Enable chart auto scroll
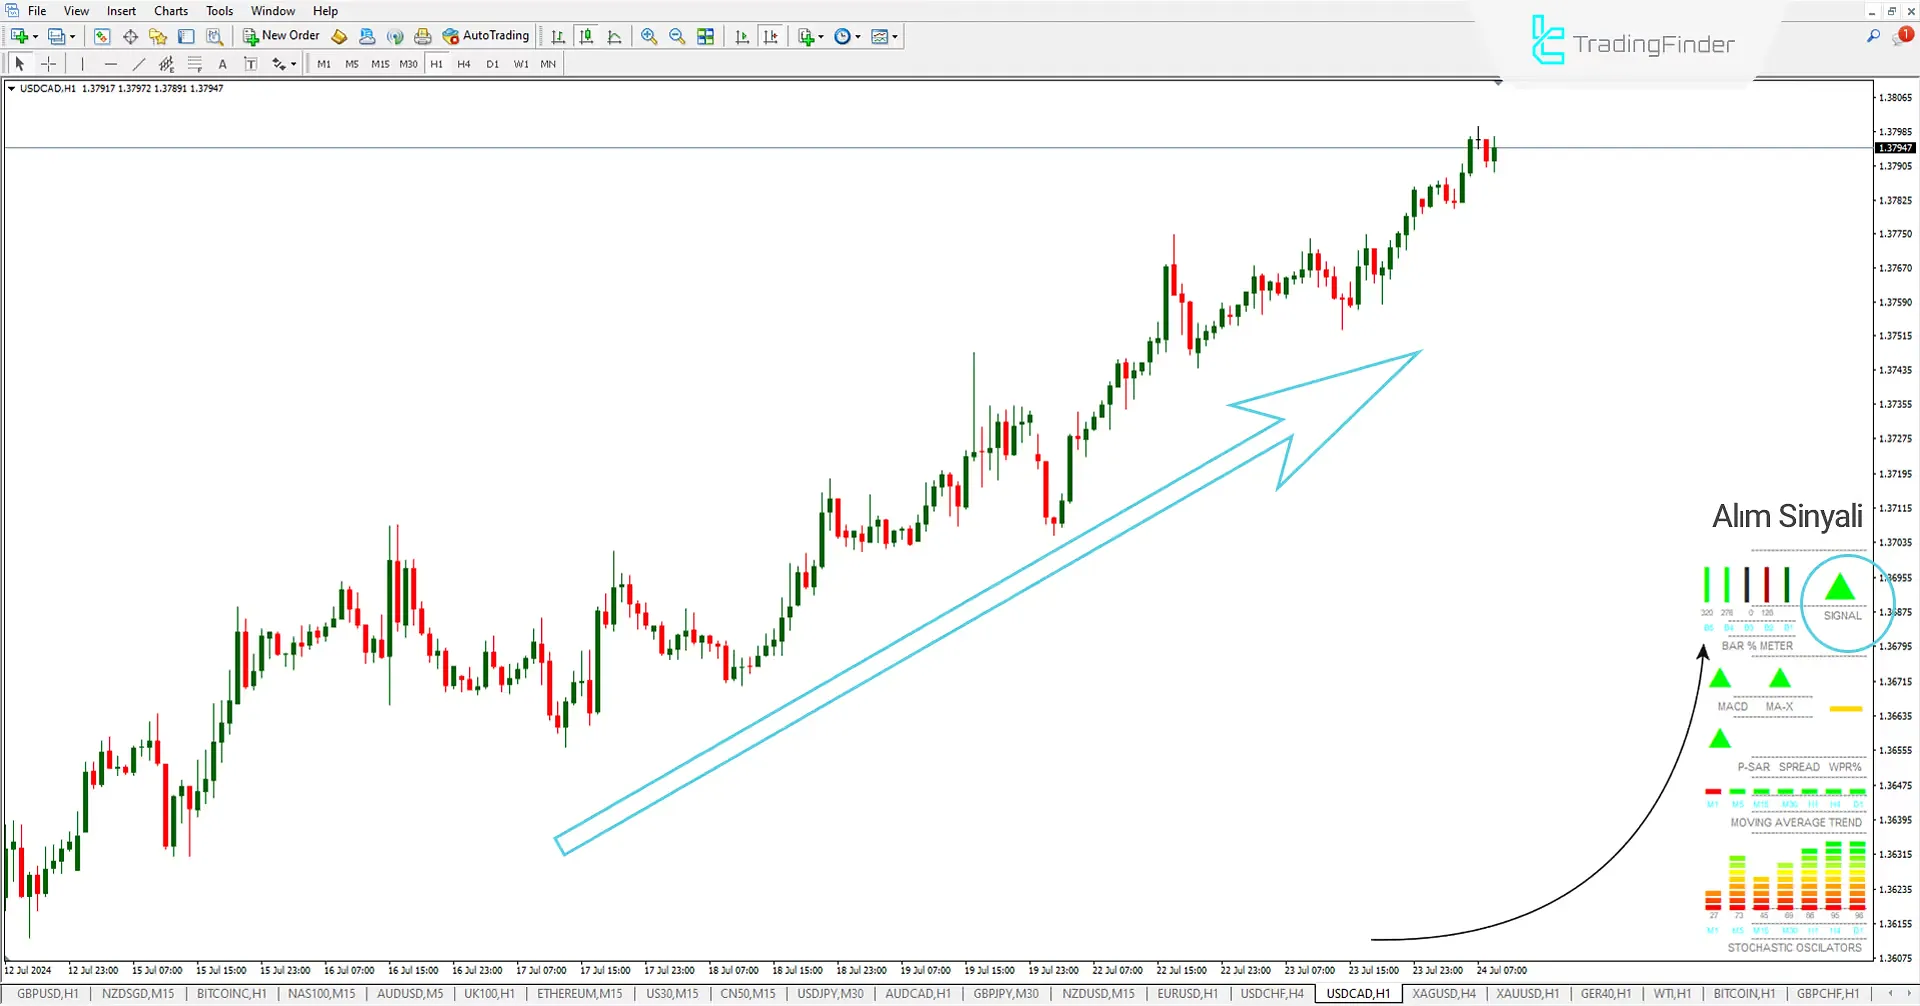This screenshot has width=1920, height=1006. tap(742, 36)
